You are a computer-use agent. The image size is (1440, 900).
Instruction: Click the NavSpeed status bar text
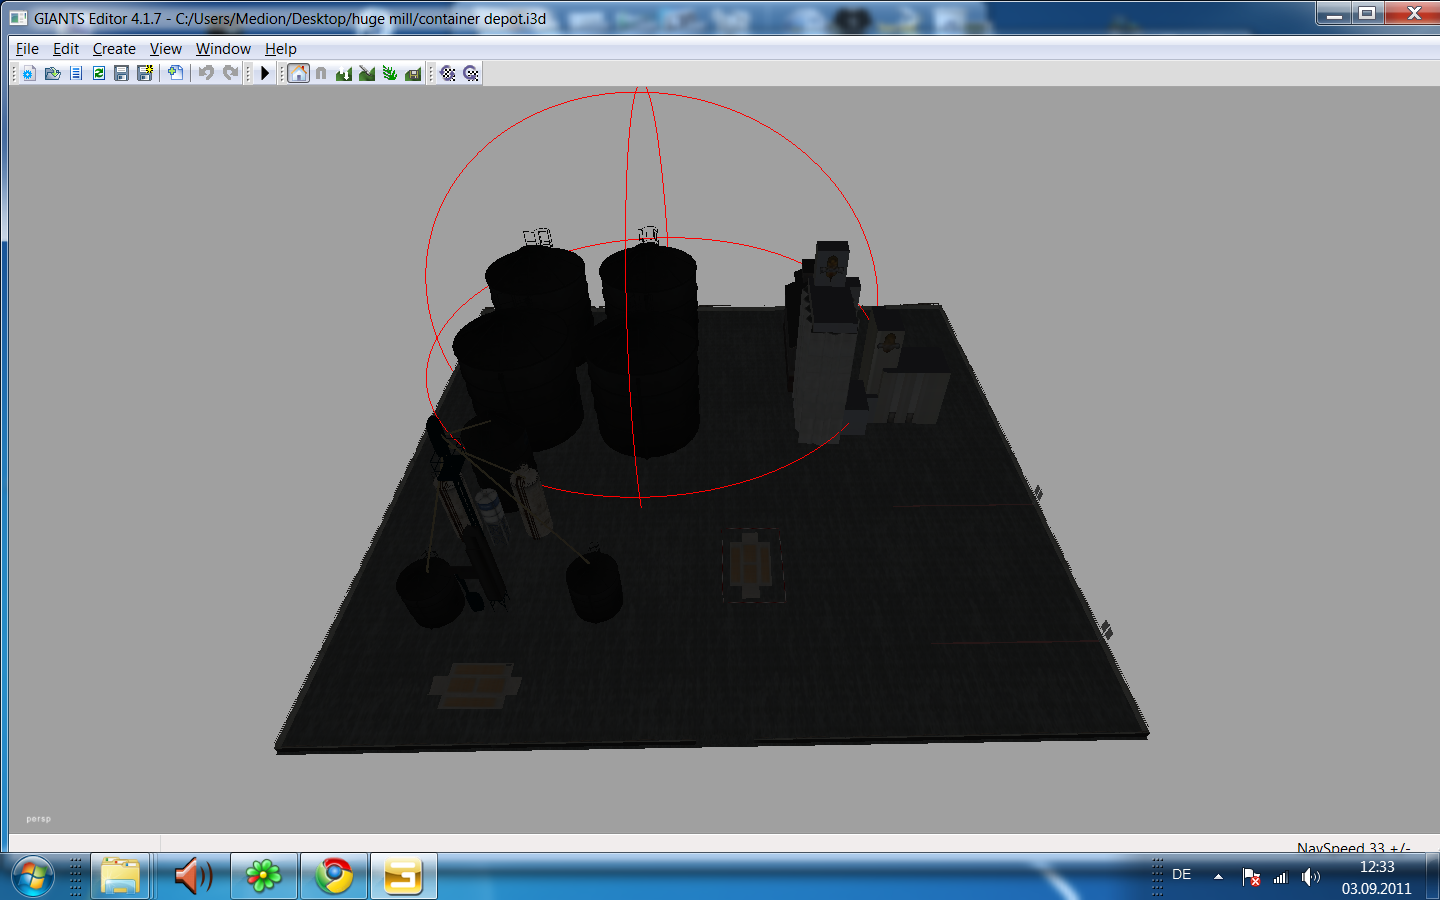click(1353, 847)
